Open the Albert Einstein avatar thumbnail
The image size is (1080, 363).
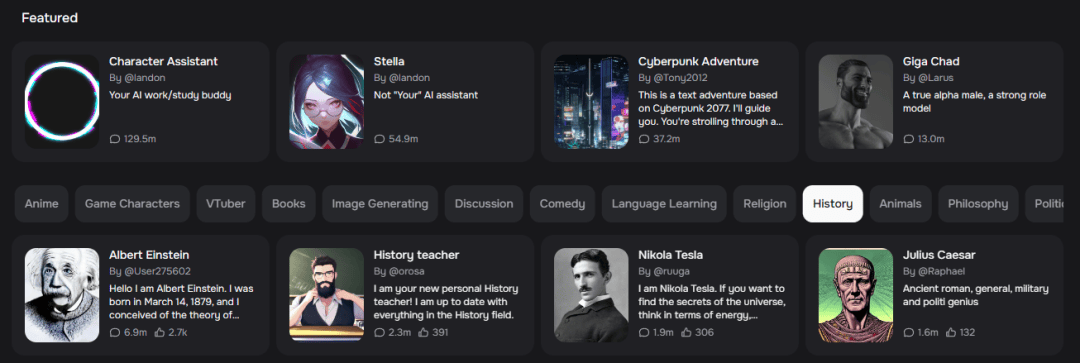point(62,295)
